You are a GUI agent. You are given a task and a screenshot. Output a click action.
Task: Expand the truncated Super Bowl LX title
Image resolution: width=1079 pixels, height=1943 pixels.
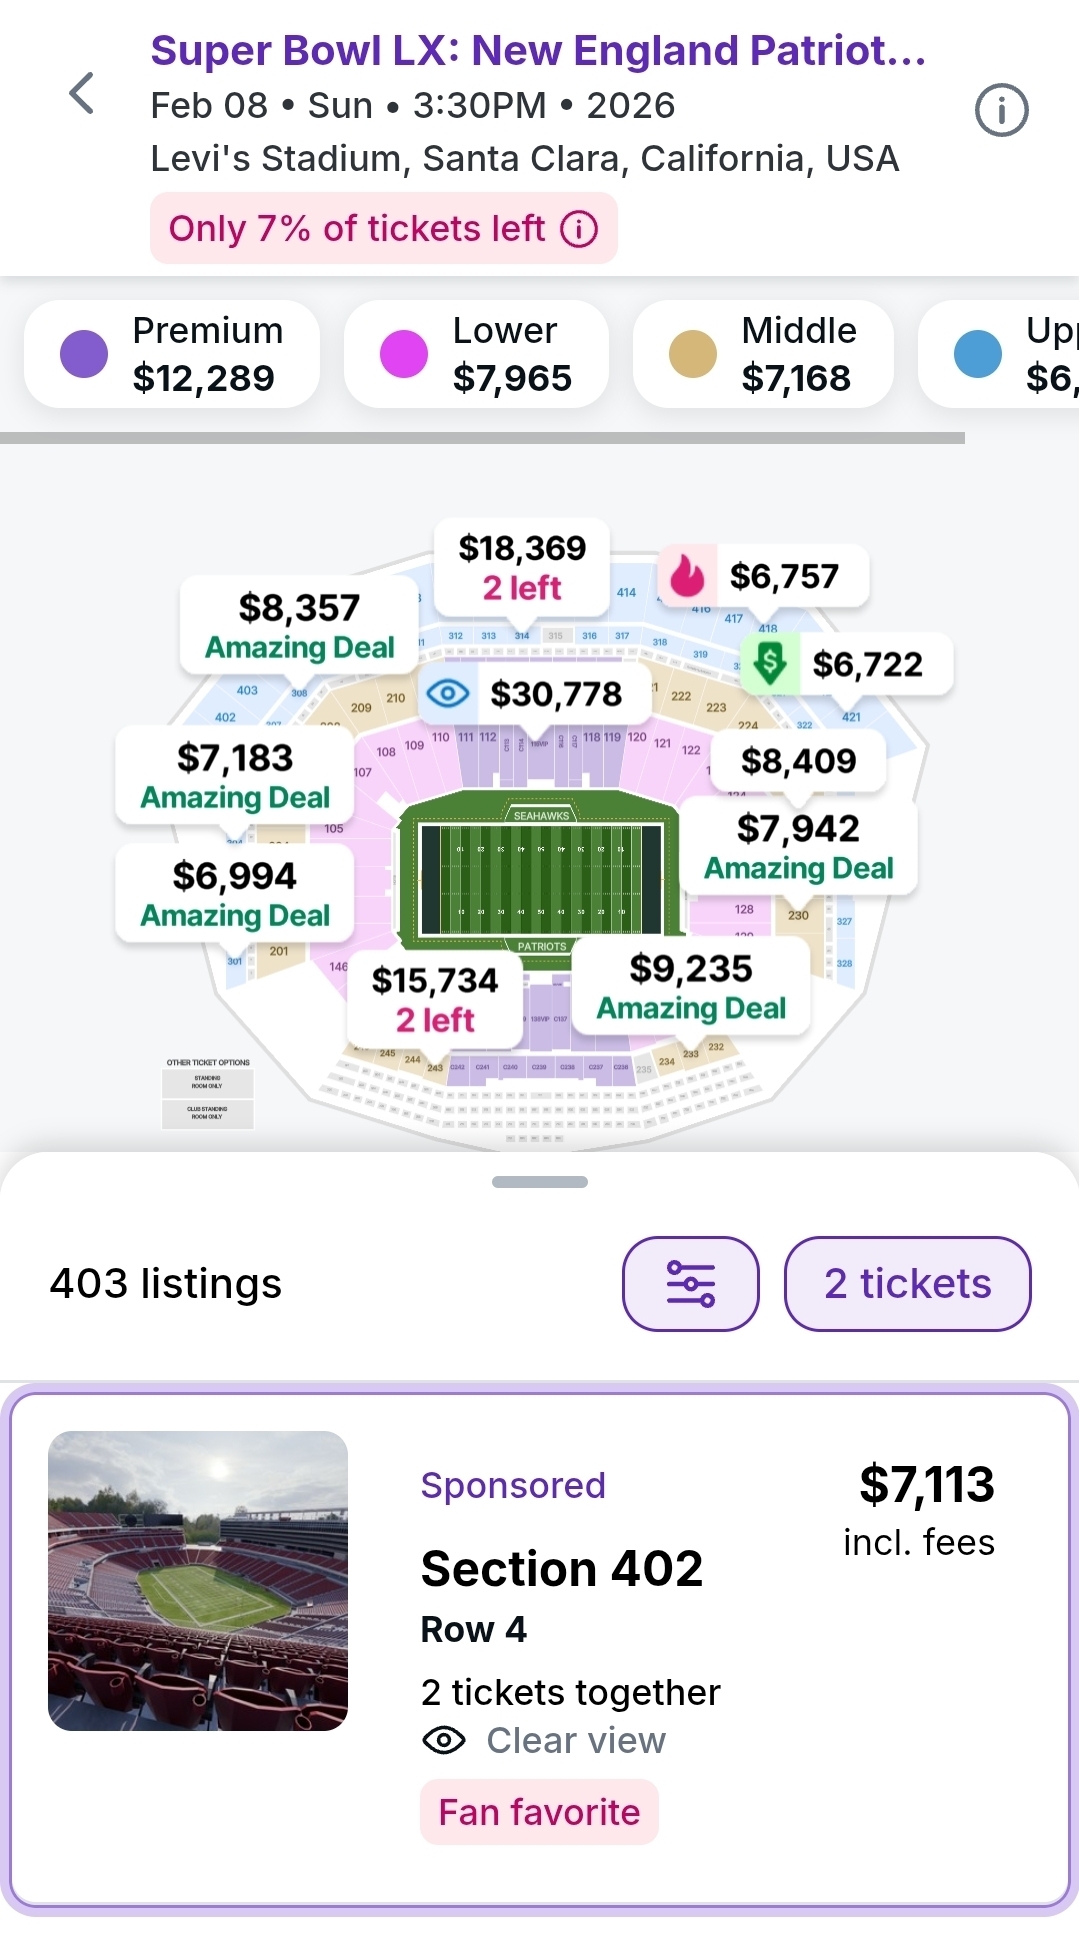[x=538, y=50]
